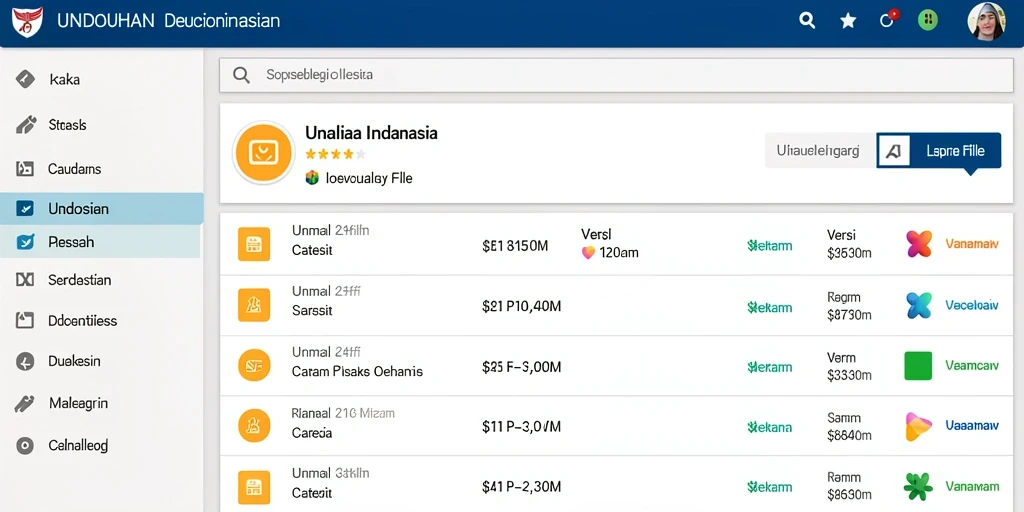1024x512 pixels.
Task: Click the Maleagrin sidebar wrench icon
Action: [24, 403]
